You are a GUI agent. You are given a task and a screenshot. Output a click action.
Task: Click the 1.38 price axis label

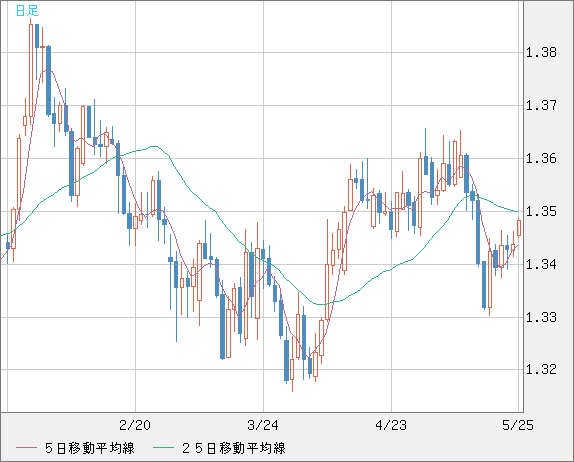[541, 52]
